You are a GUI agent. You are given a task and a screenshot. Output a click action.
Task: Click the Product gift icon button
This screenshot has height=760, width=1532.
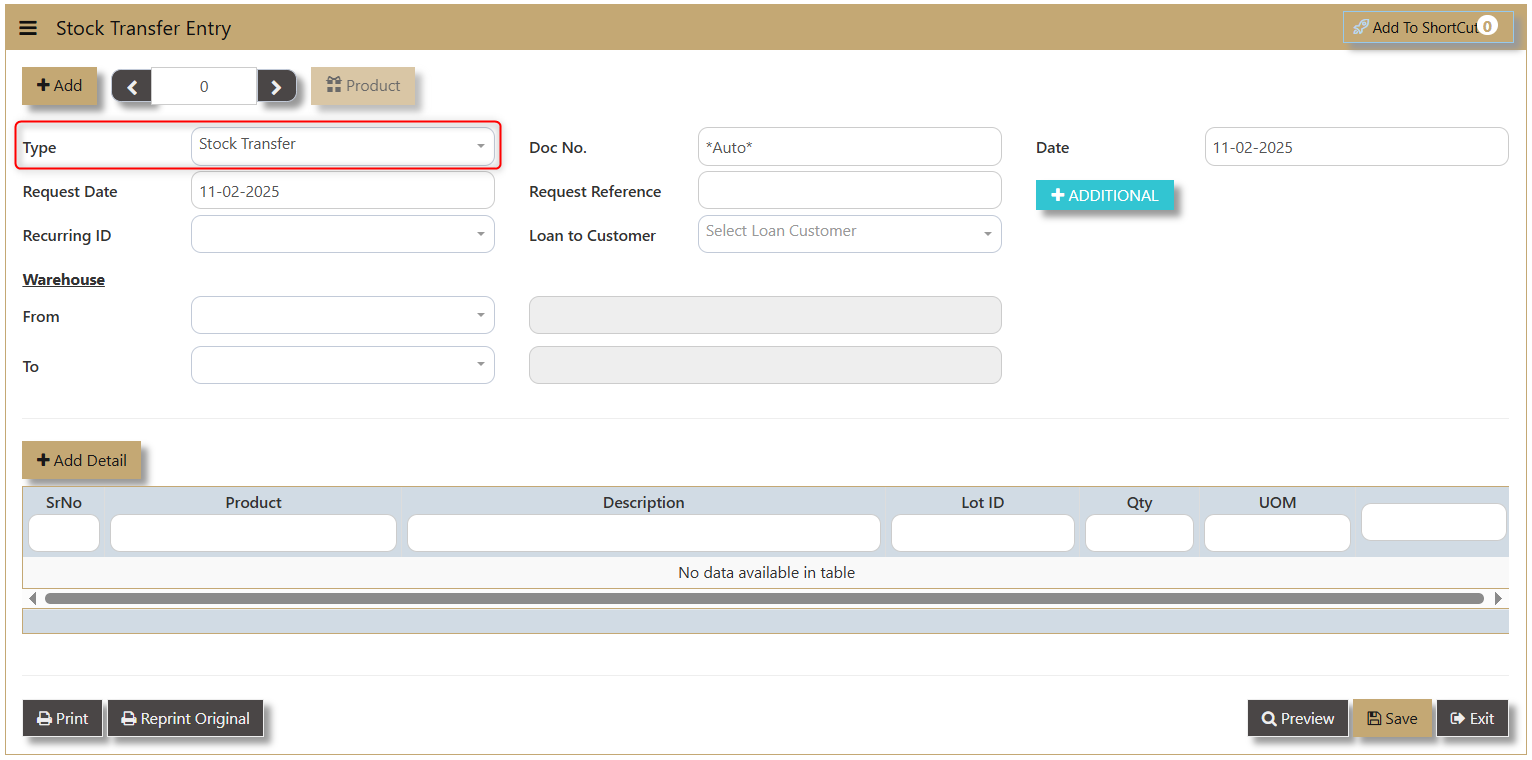[x=363, y=86]
